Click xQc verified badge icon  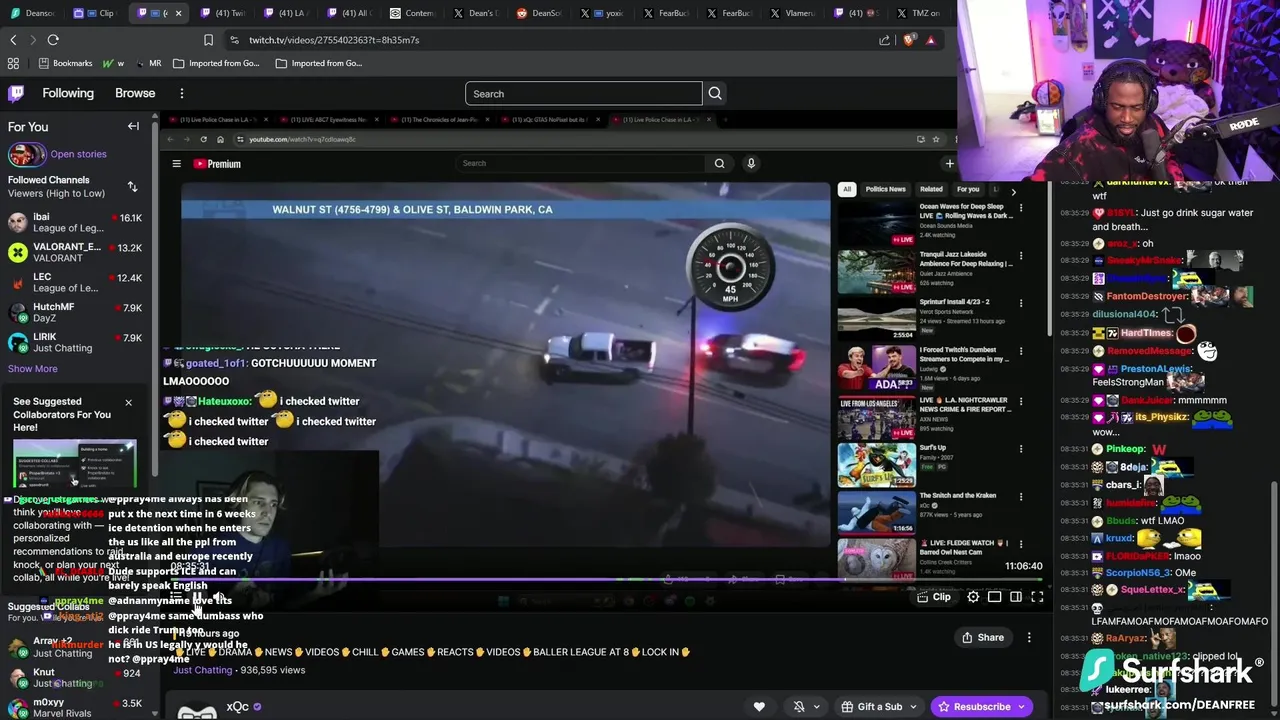click(x=257, y=707)
